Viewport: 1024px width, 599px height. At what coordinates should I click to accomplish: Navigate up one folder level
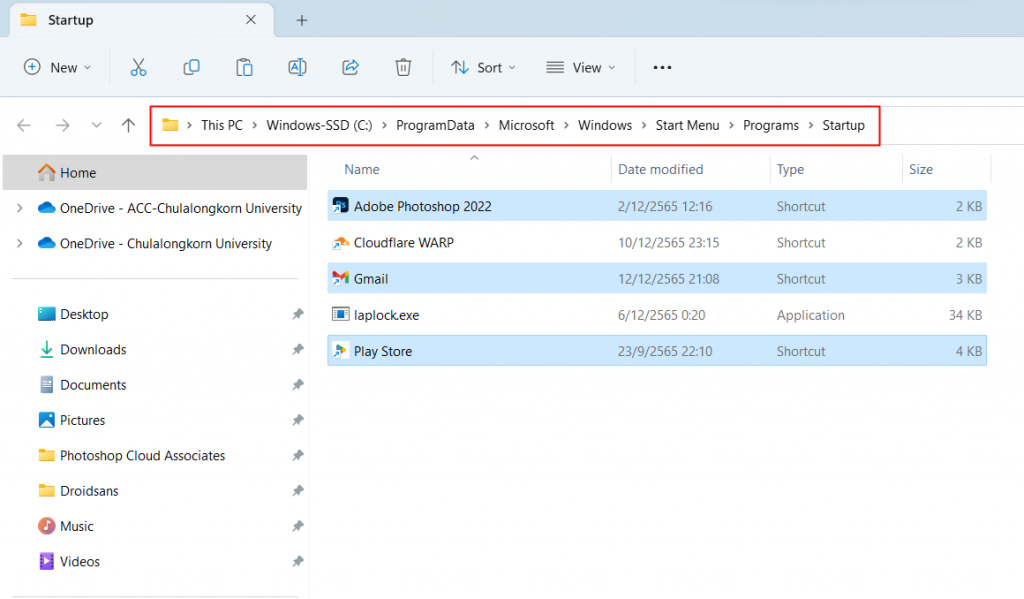click(x=128, y=125)
